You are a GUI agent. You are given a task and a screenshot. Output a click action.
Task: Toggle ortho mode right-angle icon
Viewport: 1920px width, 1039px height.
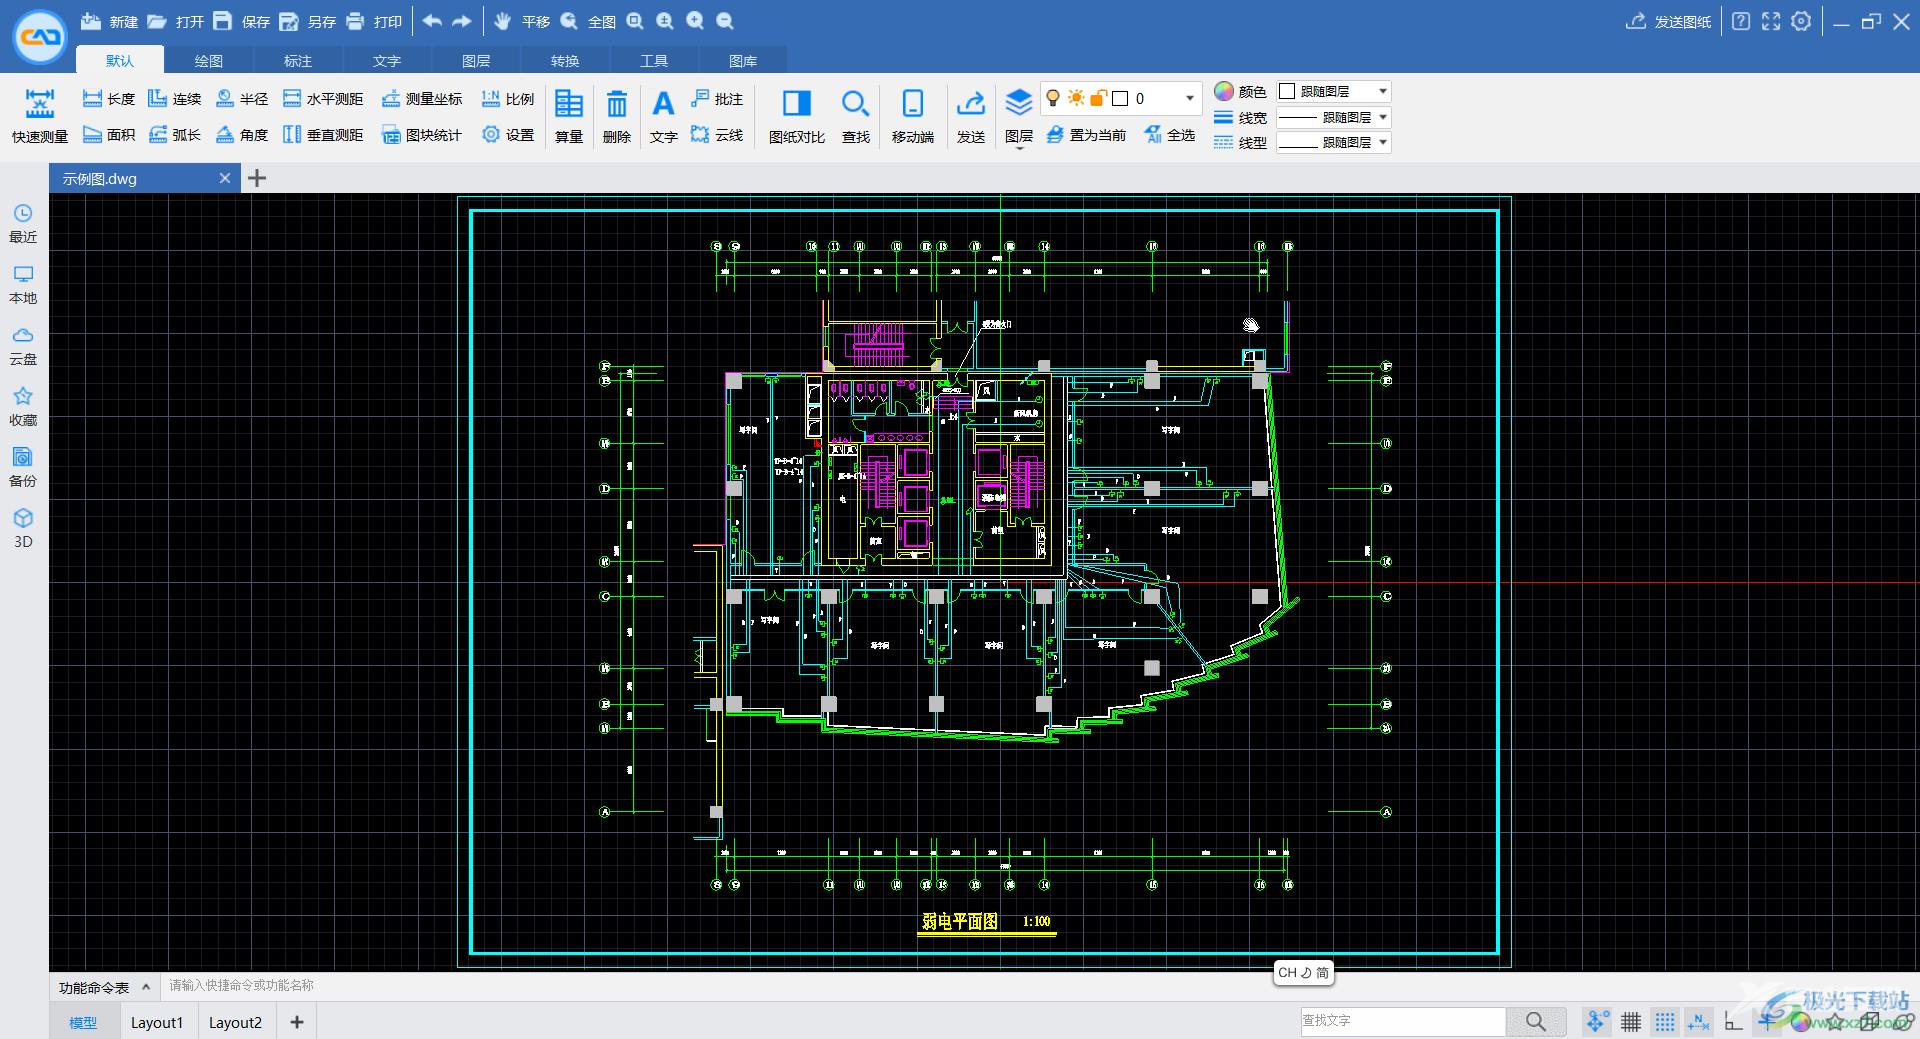[1733, 1022]
